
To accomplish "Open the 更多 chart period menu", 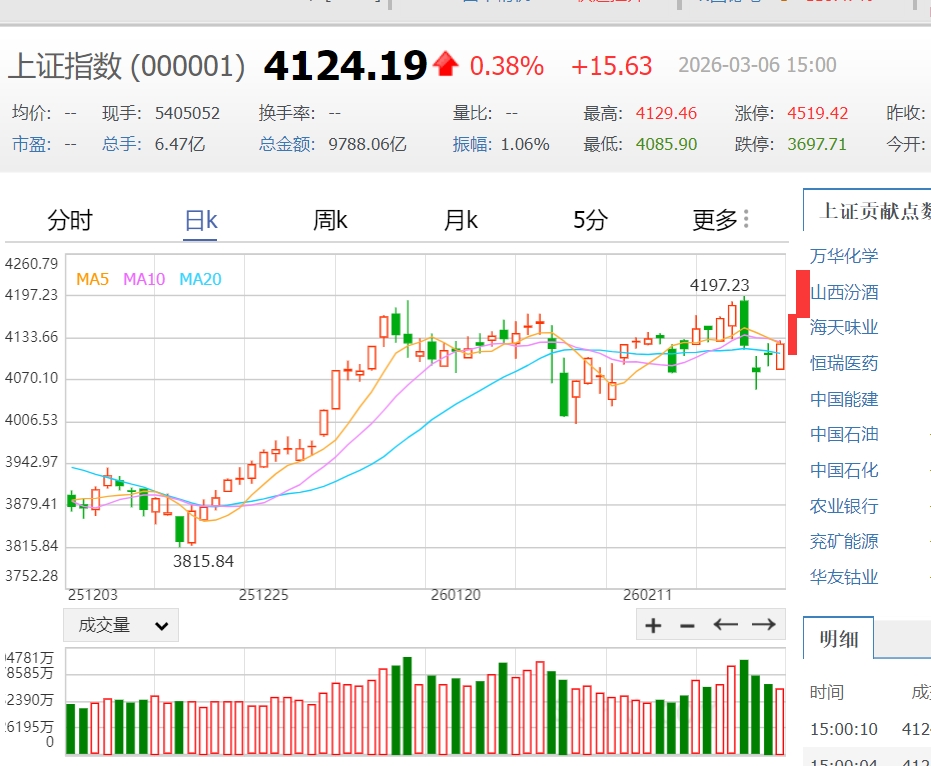I will click(715, 220).
